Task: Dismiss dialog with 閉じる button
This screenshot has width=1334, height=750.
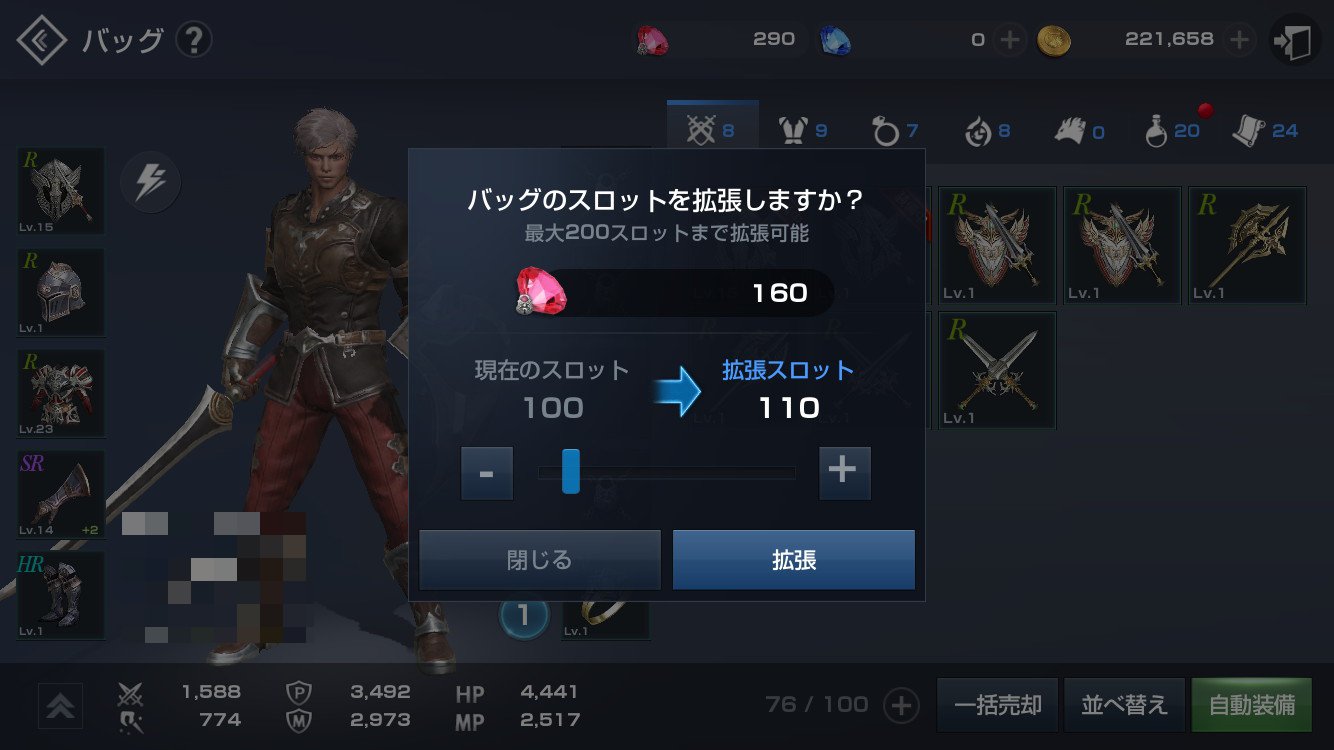Action: point(540,560)
